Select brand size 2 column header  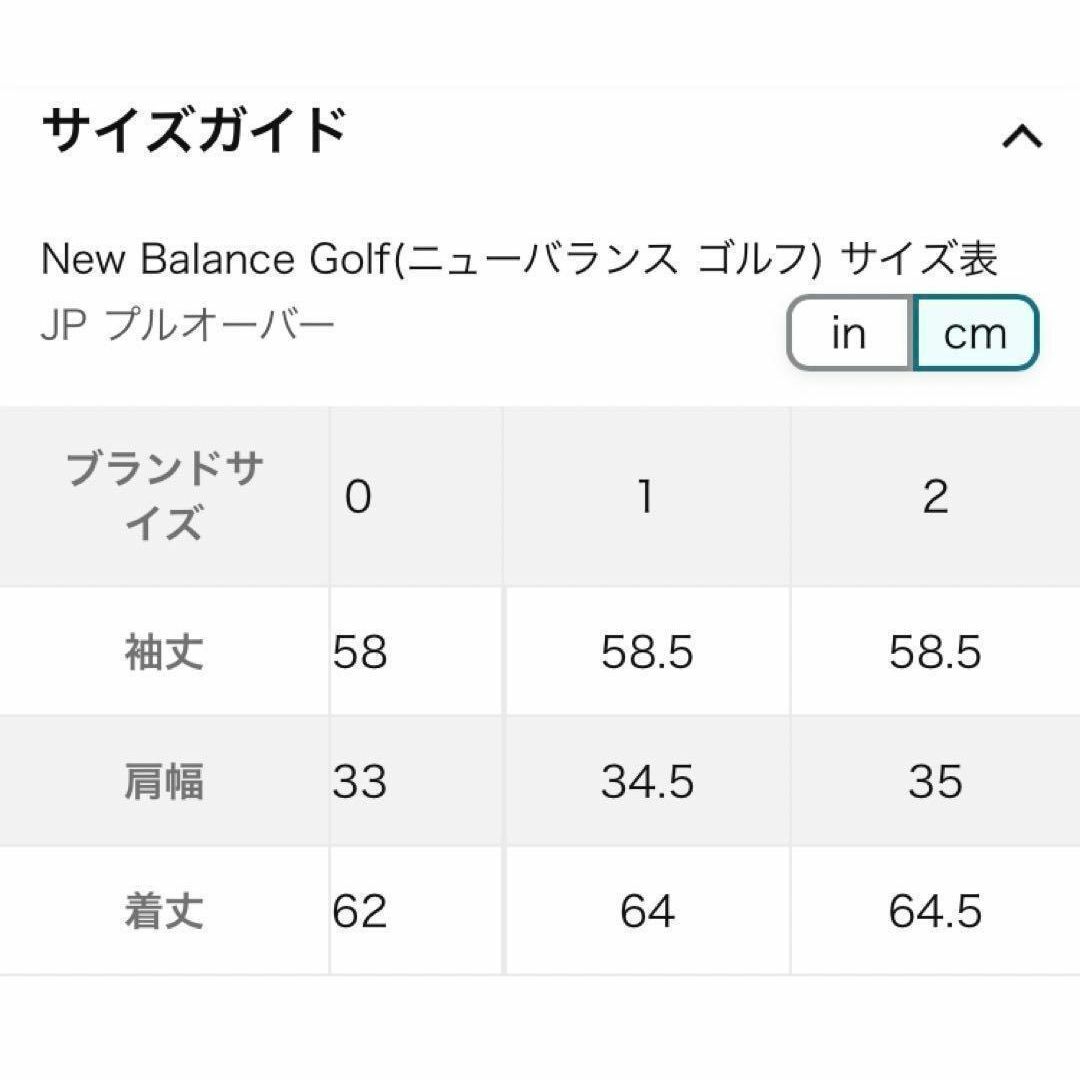935,497
